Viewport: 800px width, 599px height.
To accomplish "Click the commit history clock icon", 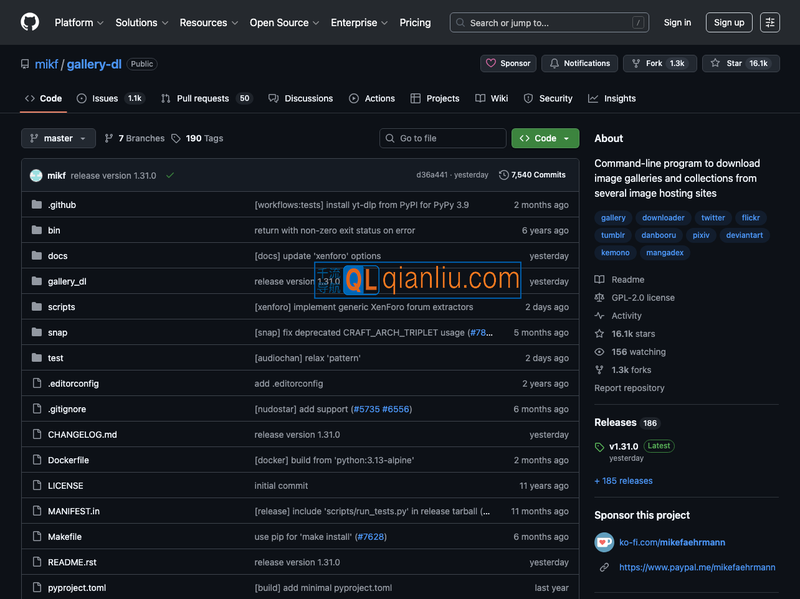I will point(504,175).
